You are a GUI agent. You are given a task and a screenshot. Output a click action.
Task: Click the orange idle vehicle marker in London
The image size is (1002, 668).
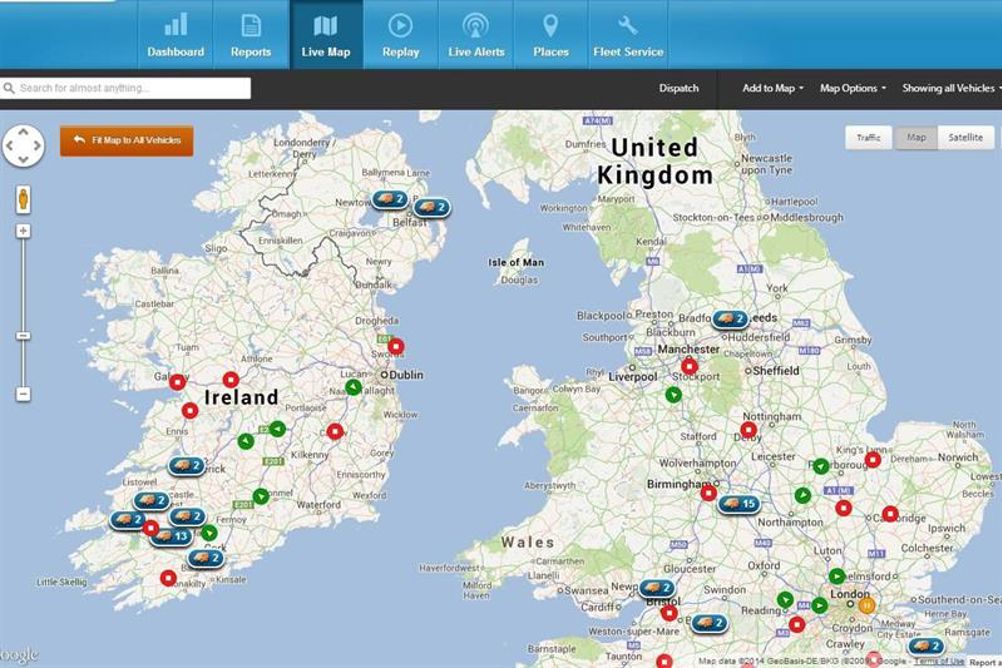(866, 605)
